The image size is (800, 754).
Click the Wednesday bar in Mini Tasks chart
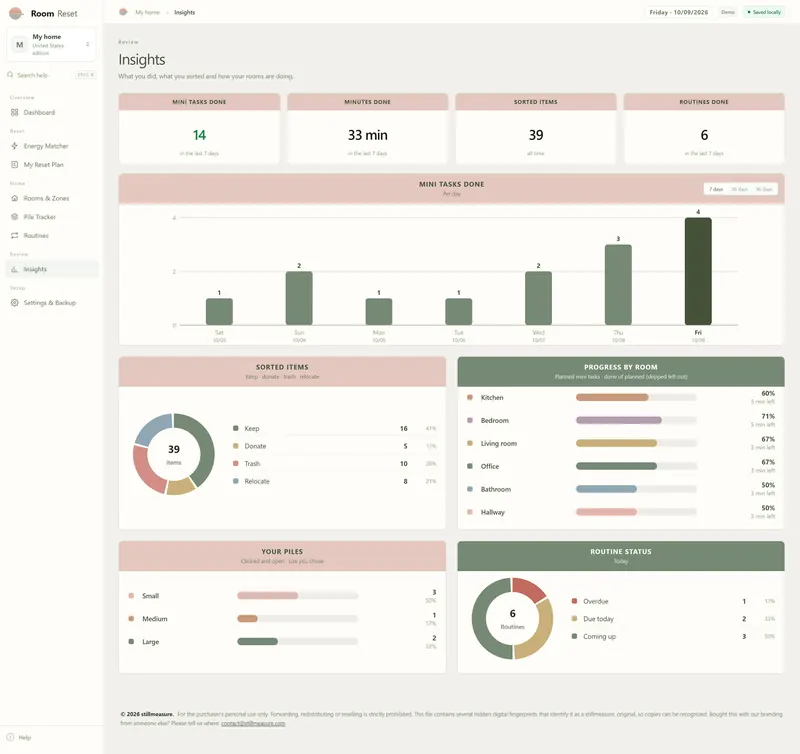pos(538,298)
